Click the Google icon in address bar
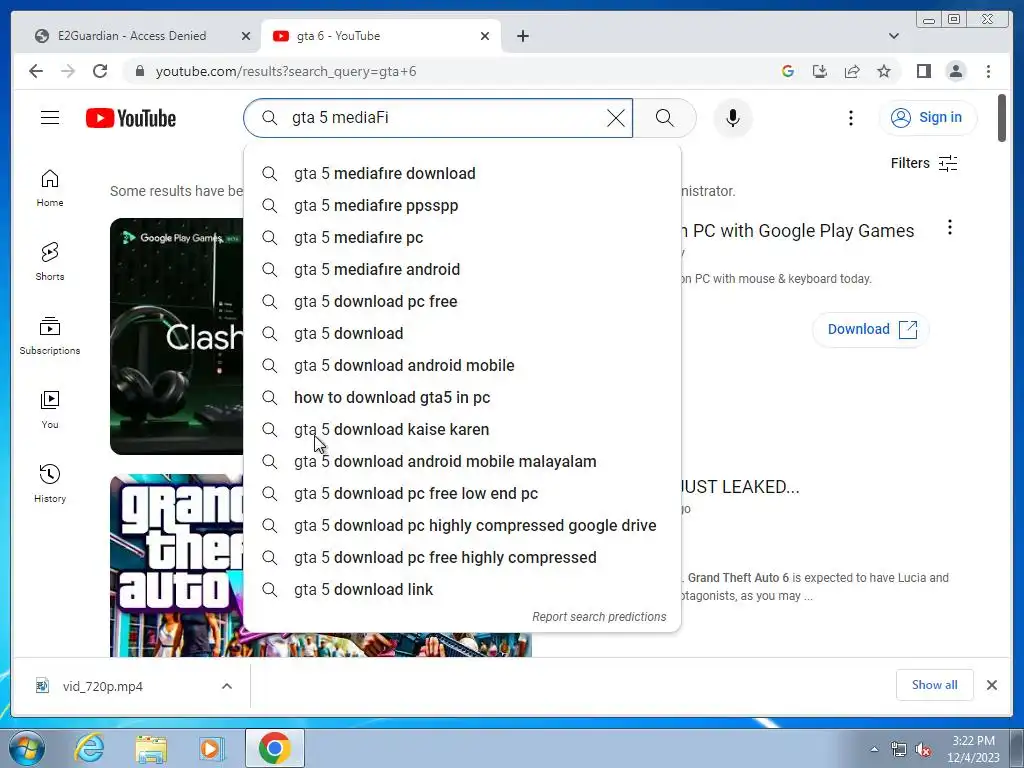Screen dimensions: 1024x768 coord(788,71)
